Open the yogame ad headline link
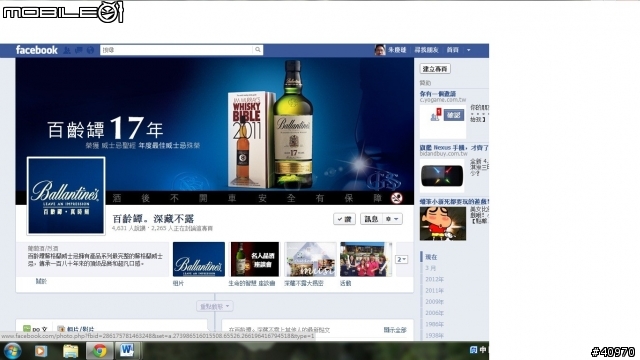The image size is (640, 360). (x=438, y=93)
